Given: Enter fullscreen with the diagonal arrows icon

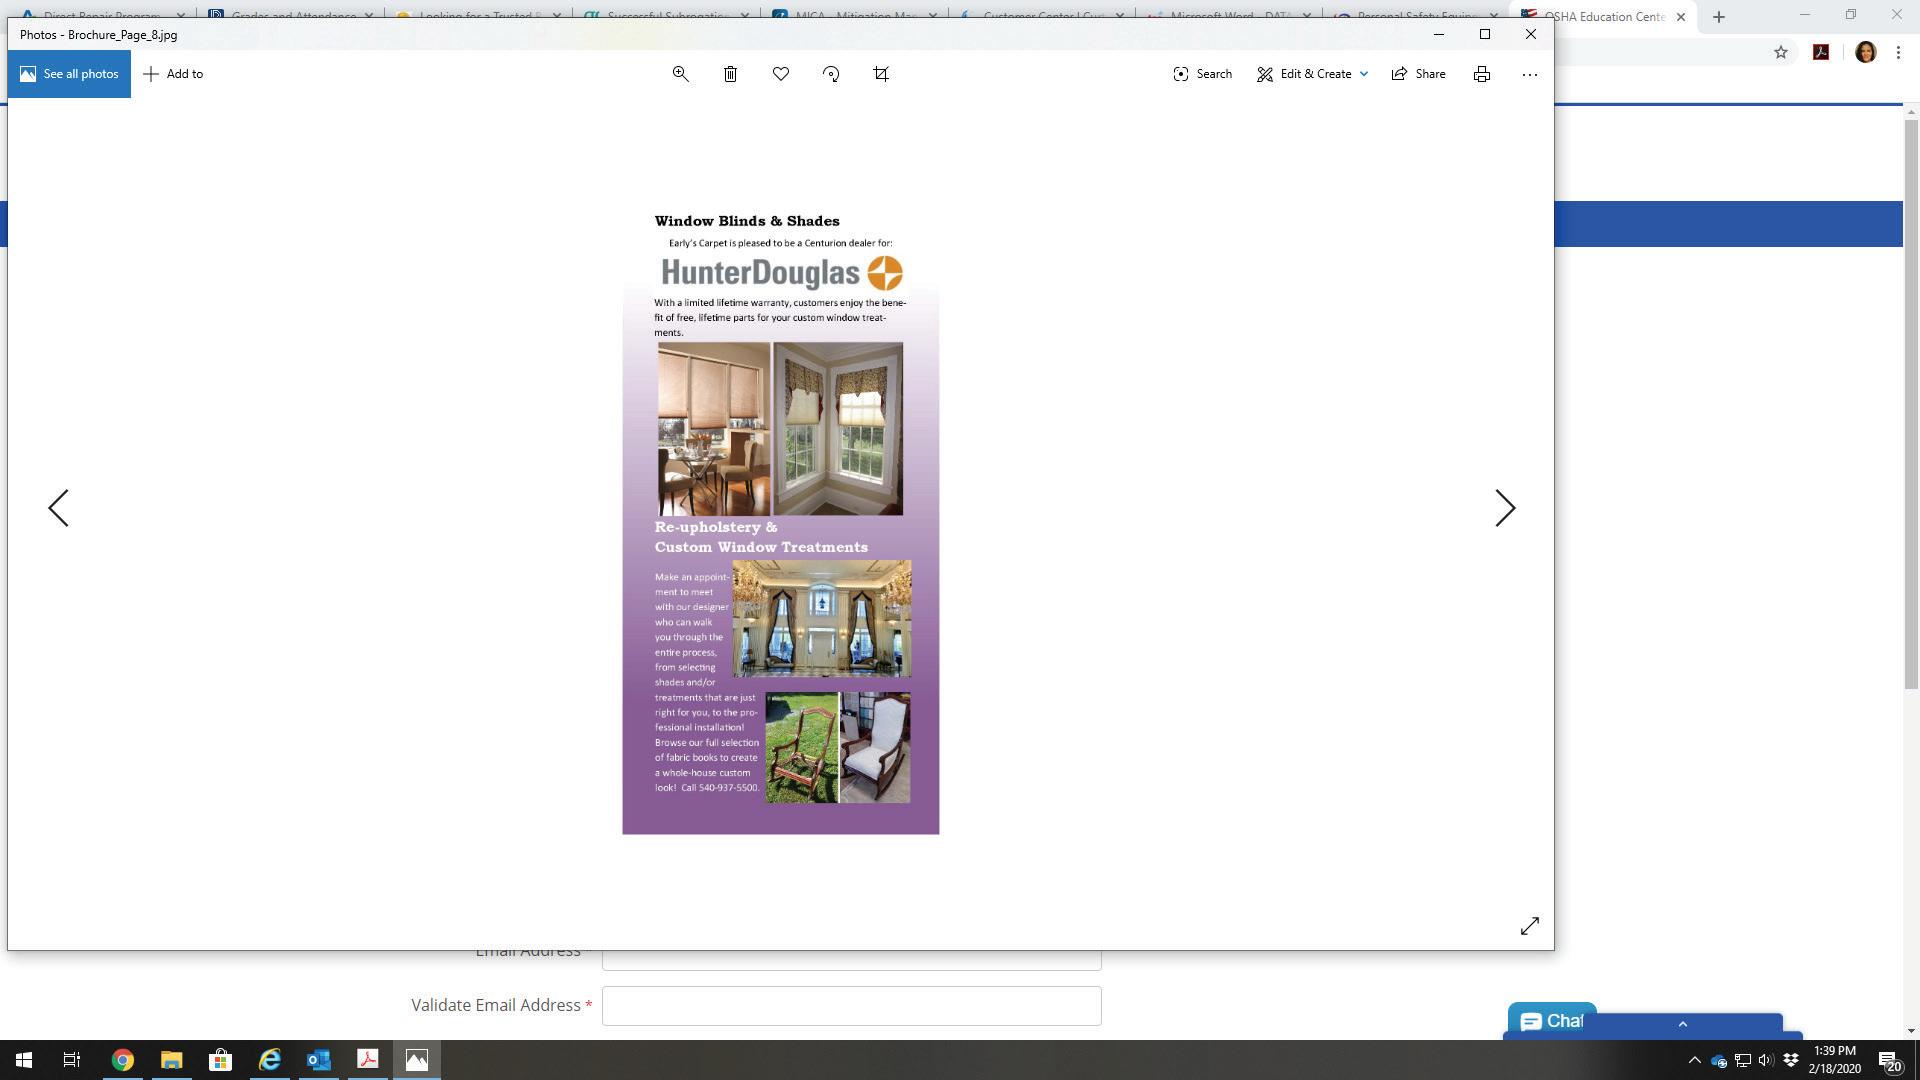Looking at the screenshot, I should [x=1529, y=926].
